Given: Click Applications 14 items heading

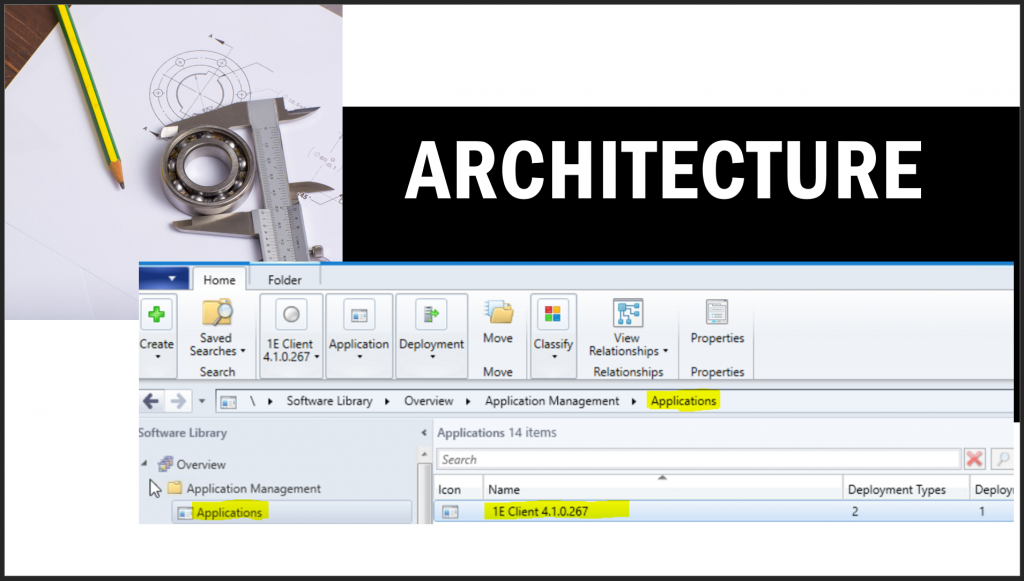Looking at the screenshot, I should click(496, 432).
